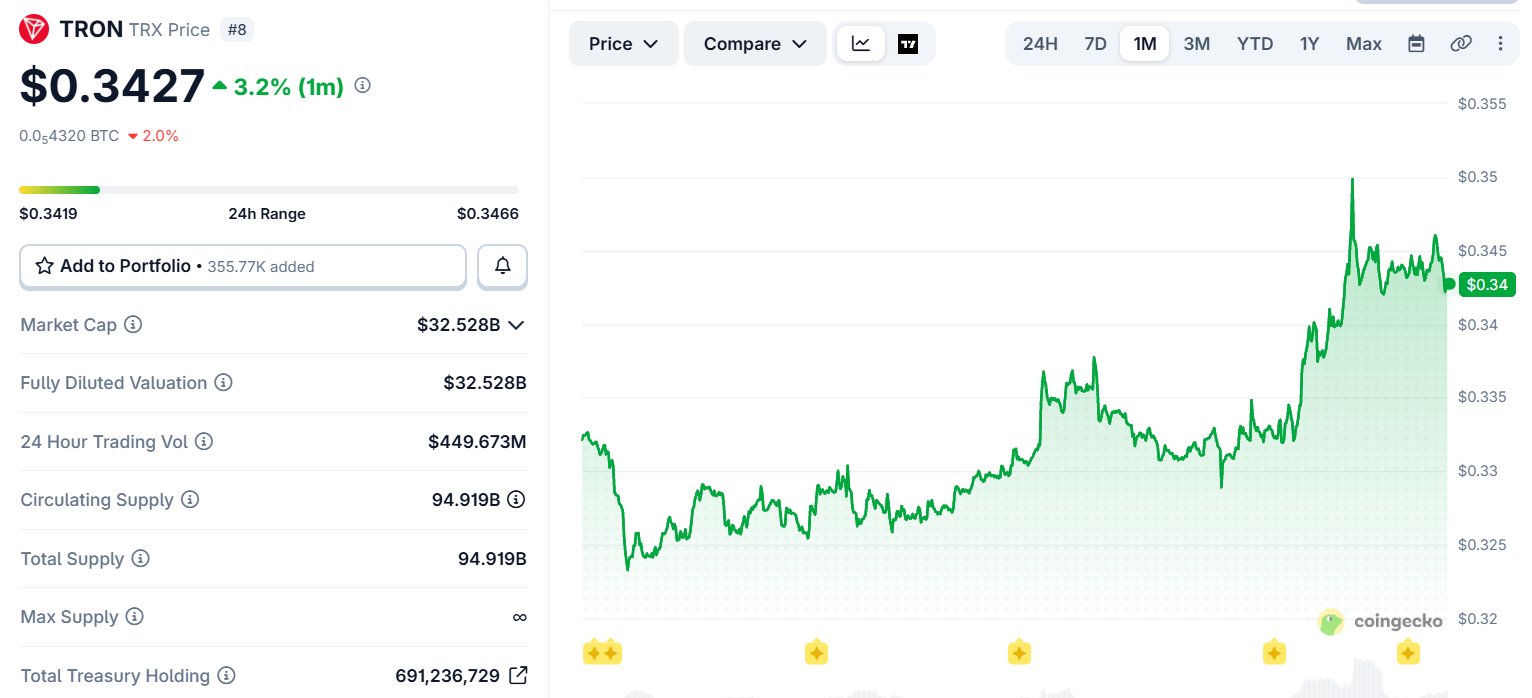Click the bell price alert button
Screen dimensions: 1532x698
pos(502,266)
